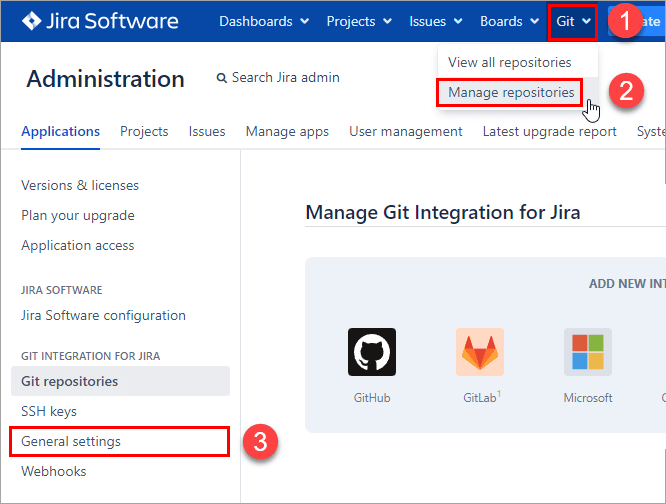Click the Jira Software diamond logo icon
This screenshot has width=666, height=504.
tap(31, 21)
